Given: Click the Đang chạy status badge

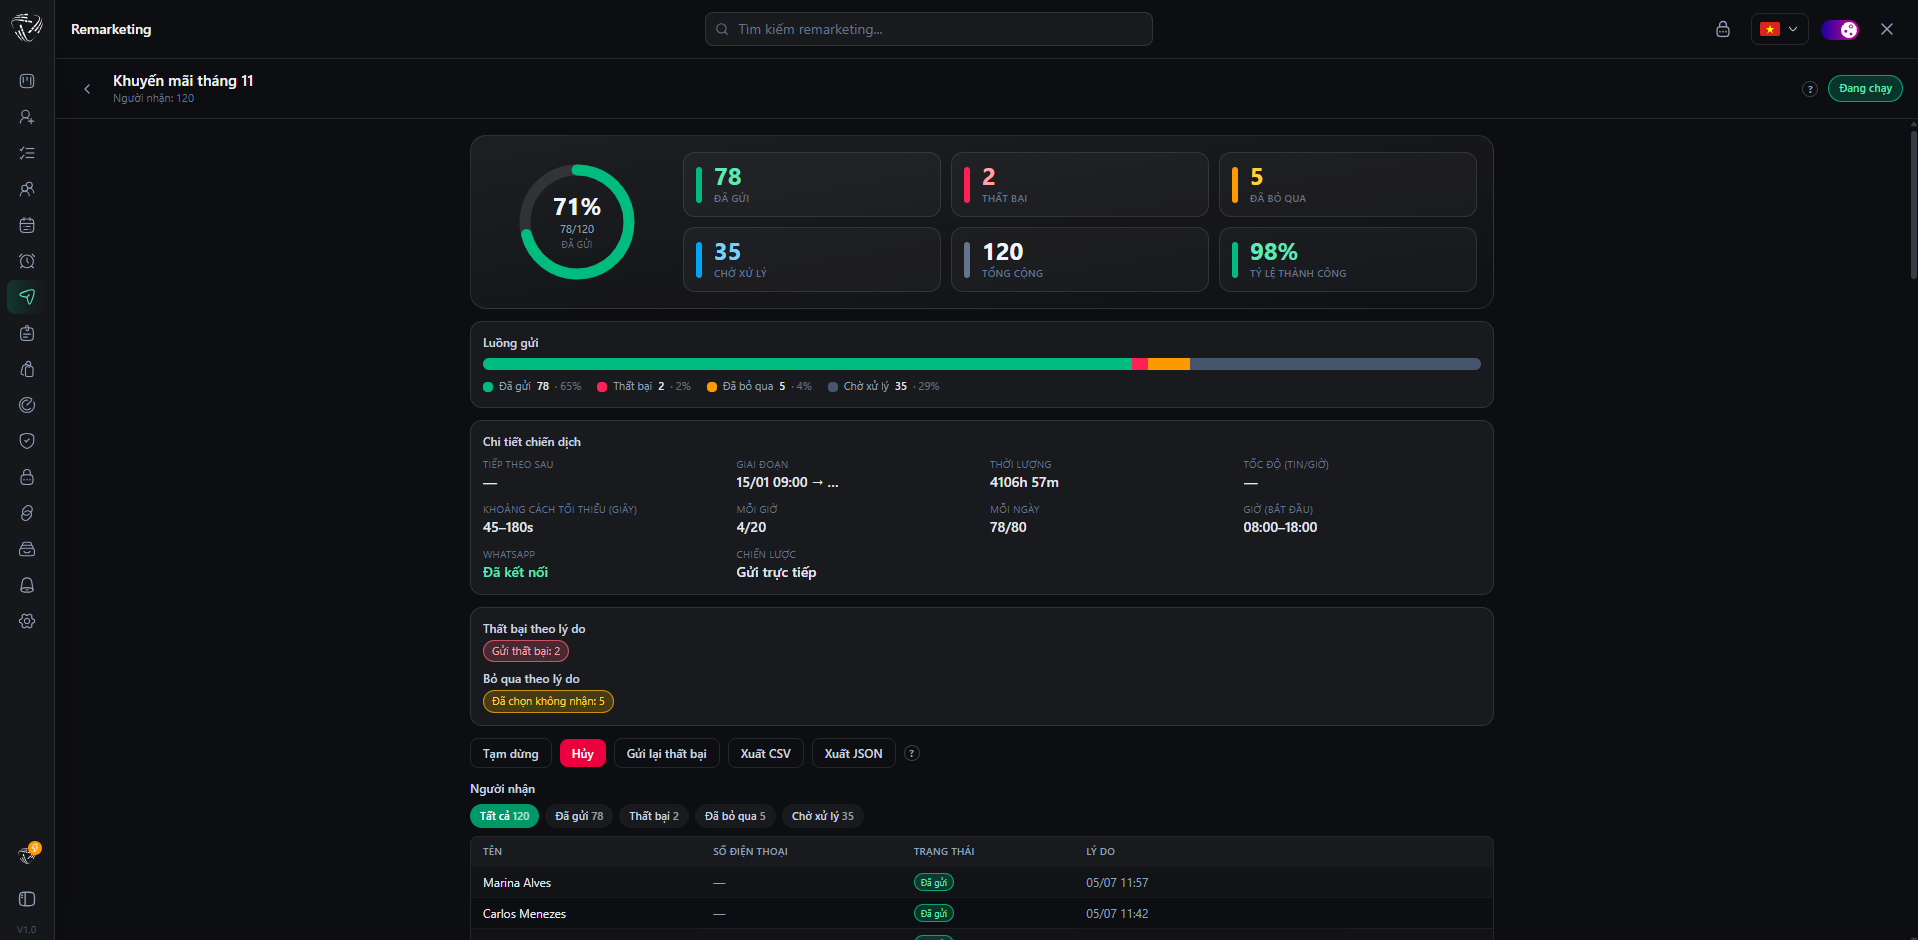Looking at the screenshot, I should (1865, 89).
